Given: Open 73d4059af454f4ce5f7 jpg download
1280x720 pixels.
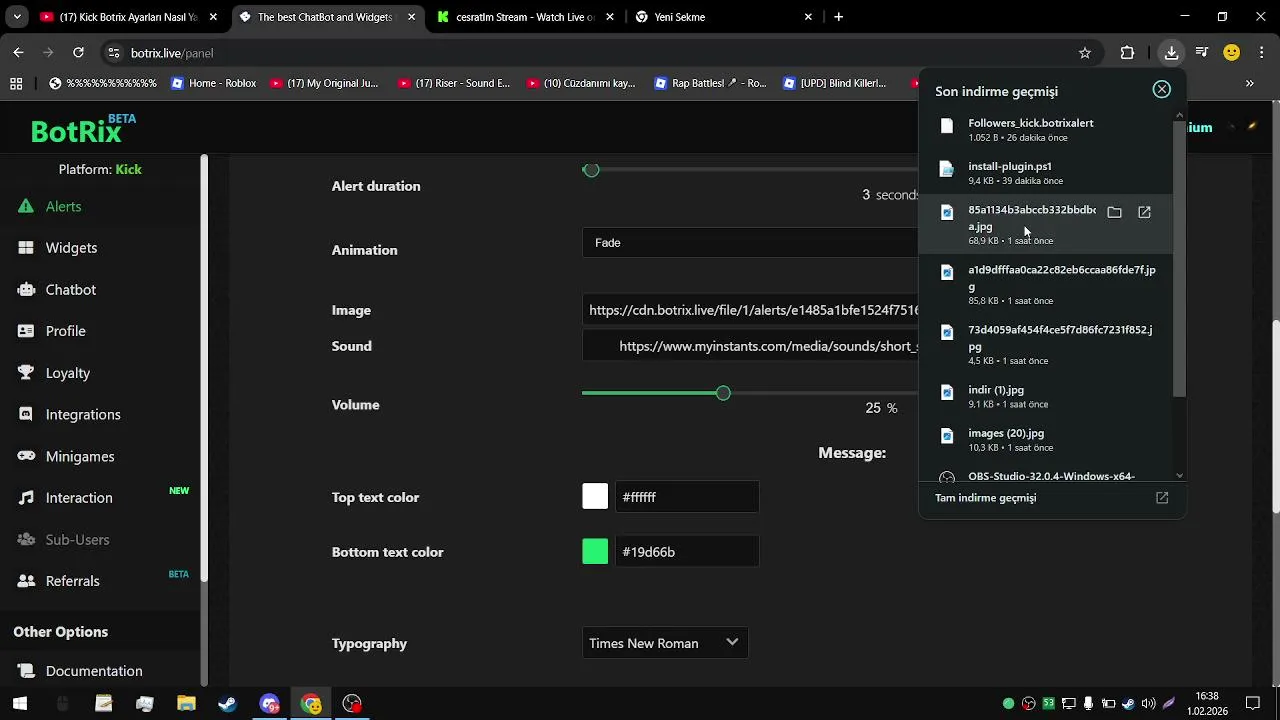Looking at the screenshot, I should pos(1045,344).
